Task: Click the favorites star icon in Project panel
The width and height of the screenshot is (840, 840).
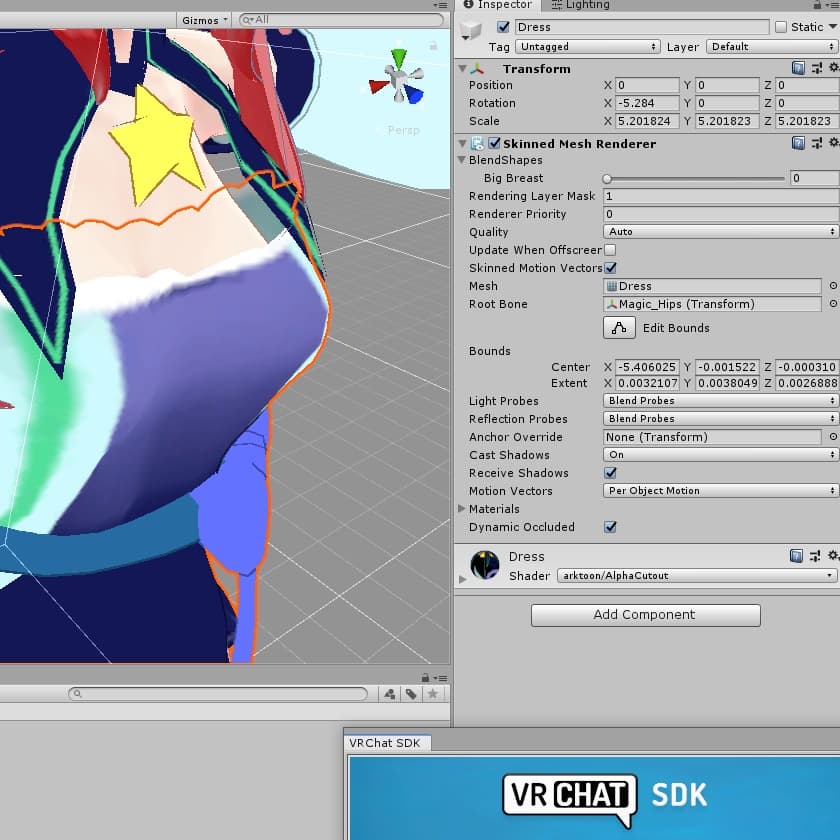Action: point(432,694)
